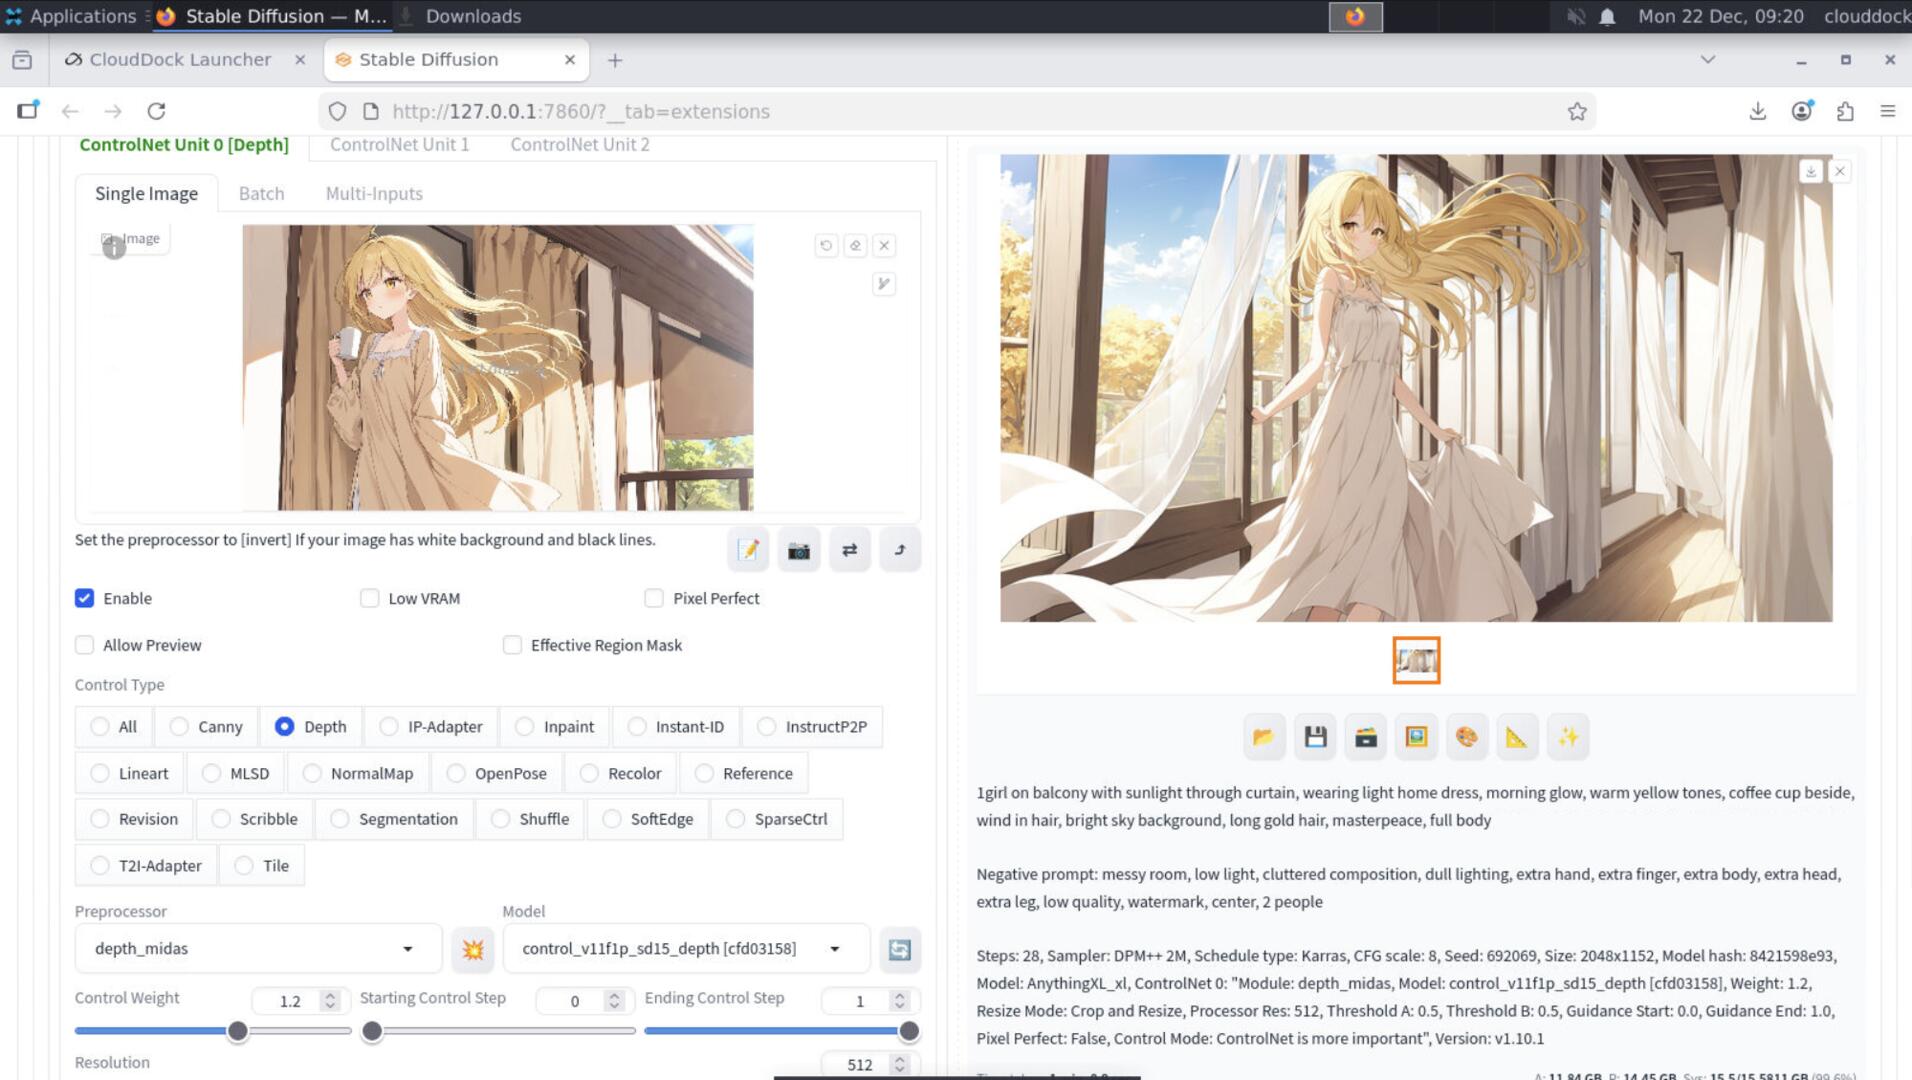Toggle the Low VRAM checkbox

(x=370, y=598)
